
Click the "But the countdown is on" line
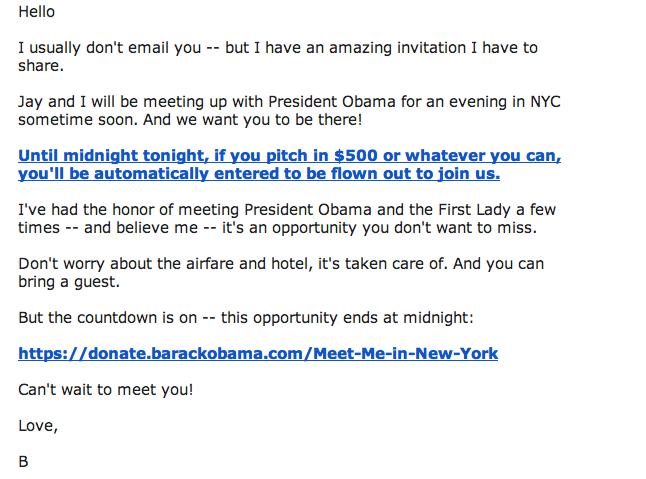(x=246, y=318)
